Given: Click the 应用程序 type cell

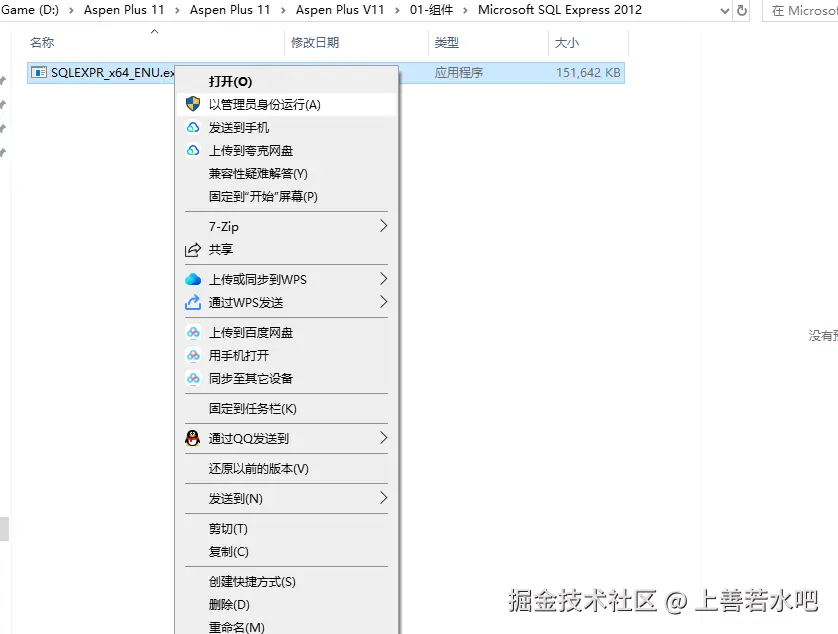Looking at the screenshot, I should (x=459, y=73).
